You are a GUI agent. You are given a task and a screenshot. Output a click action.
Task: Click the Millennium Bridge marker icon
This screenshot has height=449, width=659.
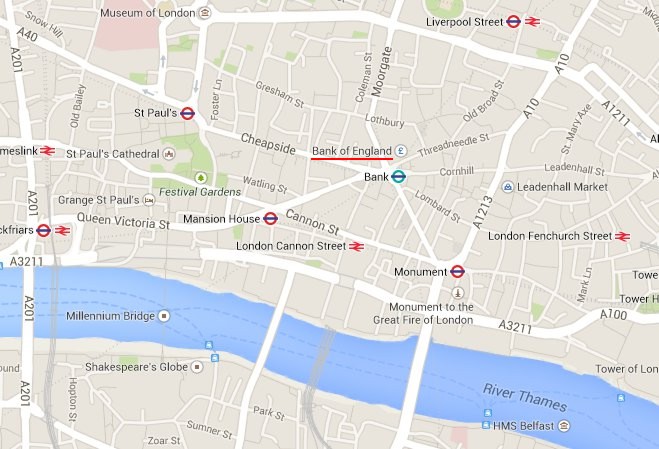(164, 316)
